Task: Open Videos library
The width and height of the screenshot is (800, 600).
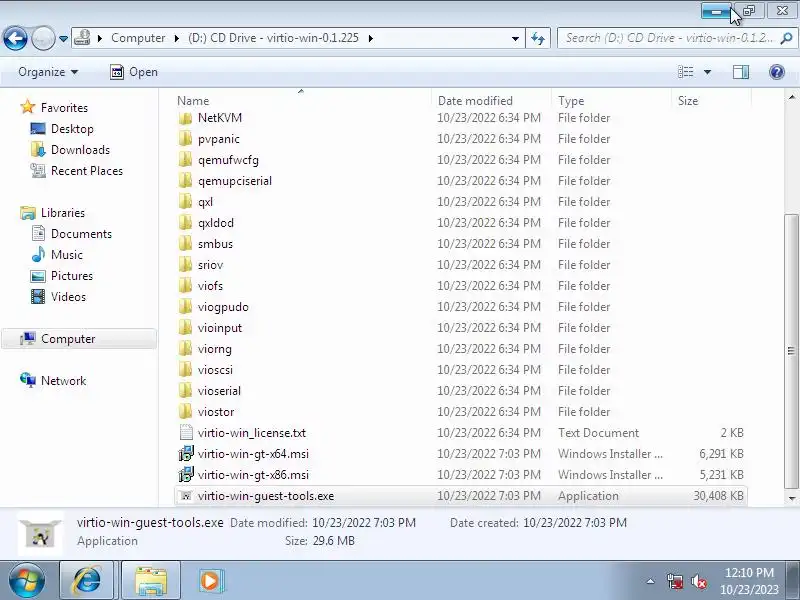Action: [68, 296]
